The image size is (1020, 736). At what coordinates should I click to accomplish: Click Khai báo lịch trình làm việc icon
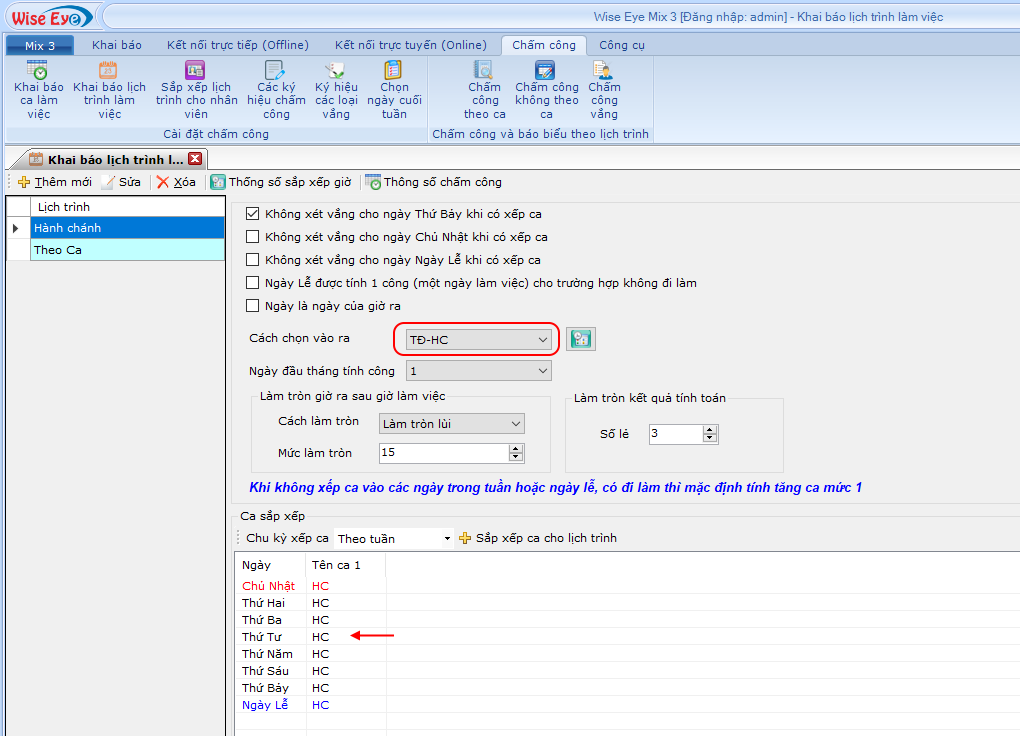point(109,71)
